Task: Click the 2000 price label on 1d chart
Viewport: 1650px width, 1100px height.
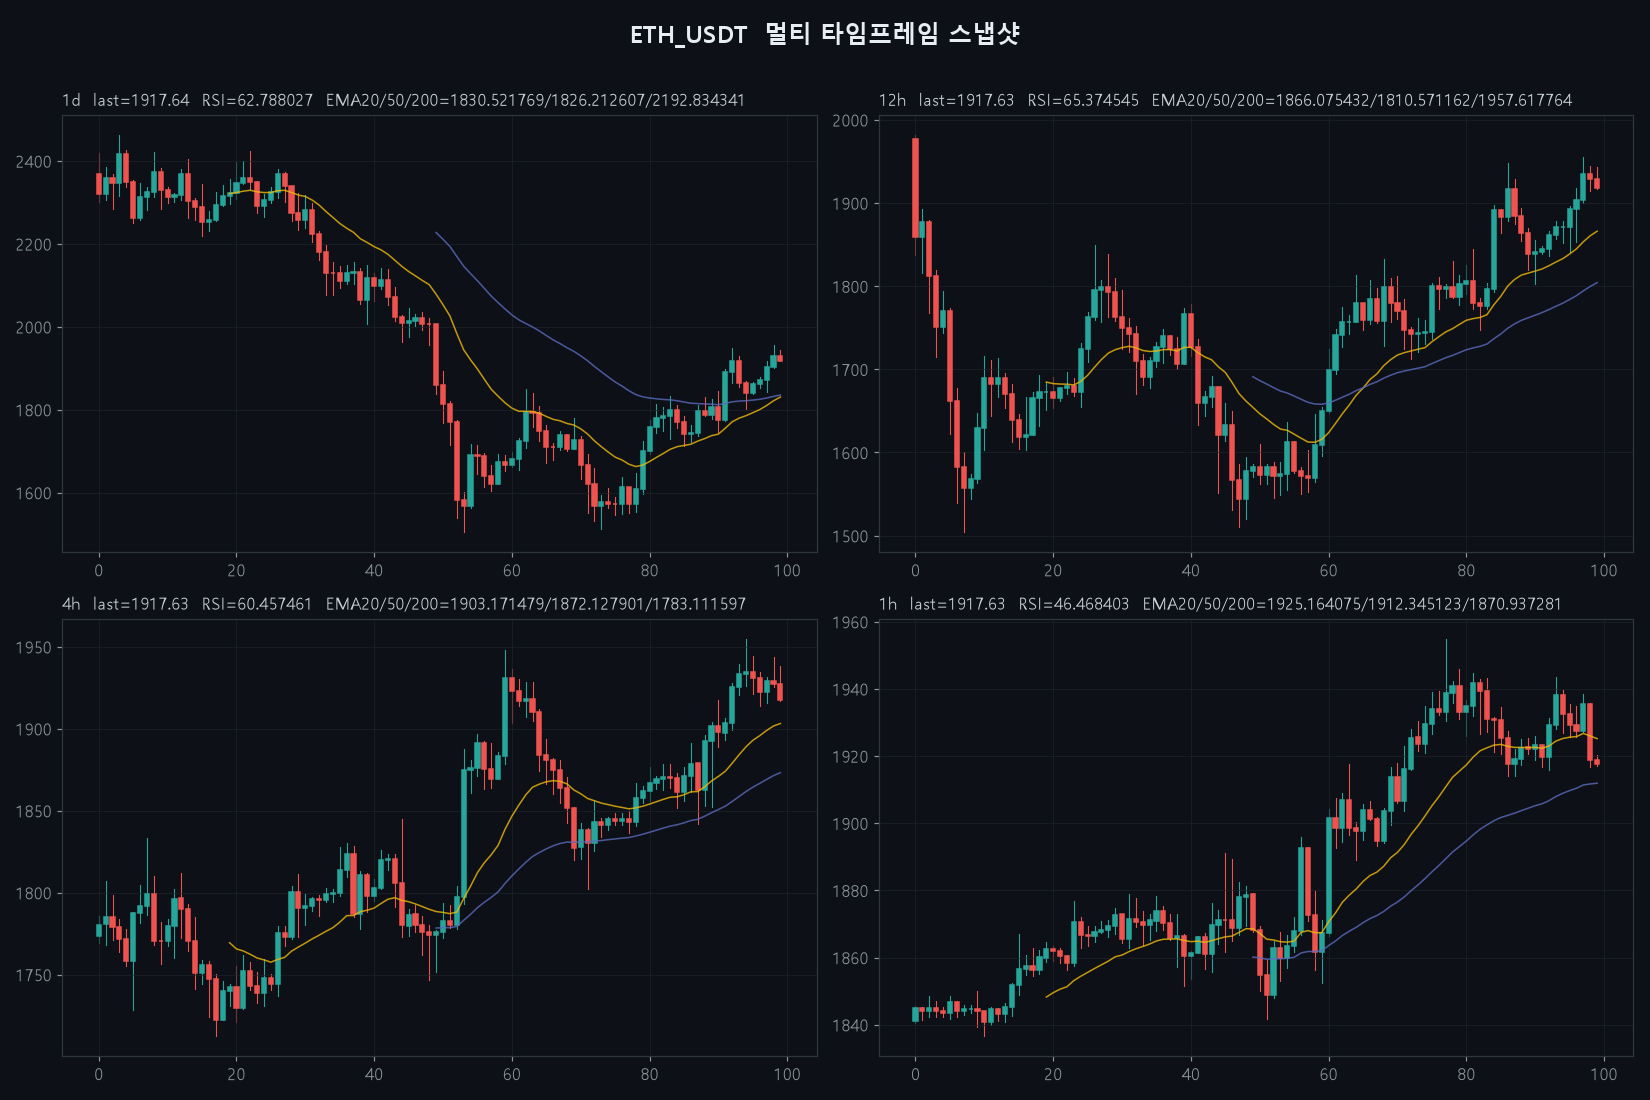Action: click(33, 328)
